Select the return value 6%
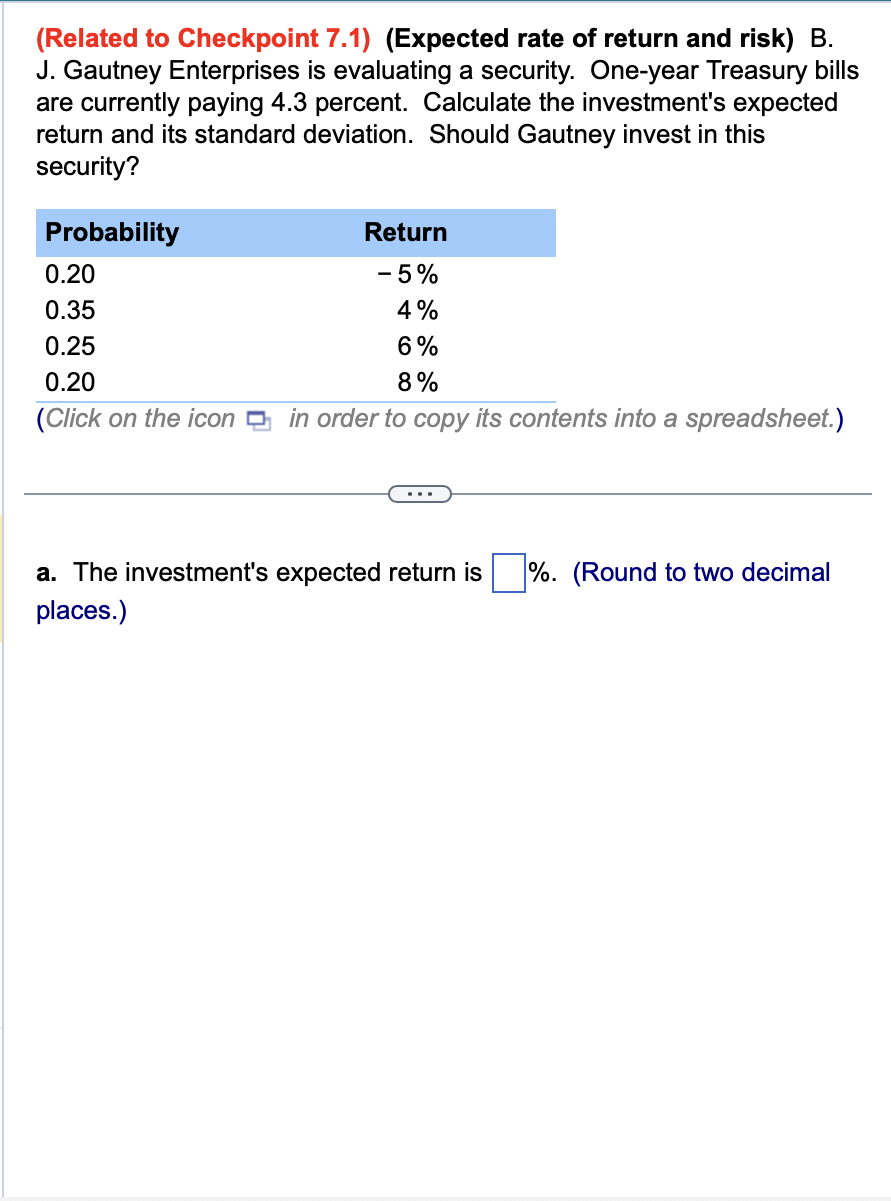The image size is (891, 1201). tap(418, 346)
